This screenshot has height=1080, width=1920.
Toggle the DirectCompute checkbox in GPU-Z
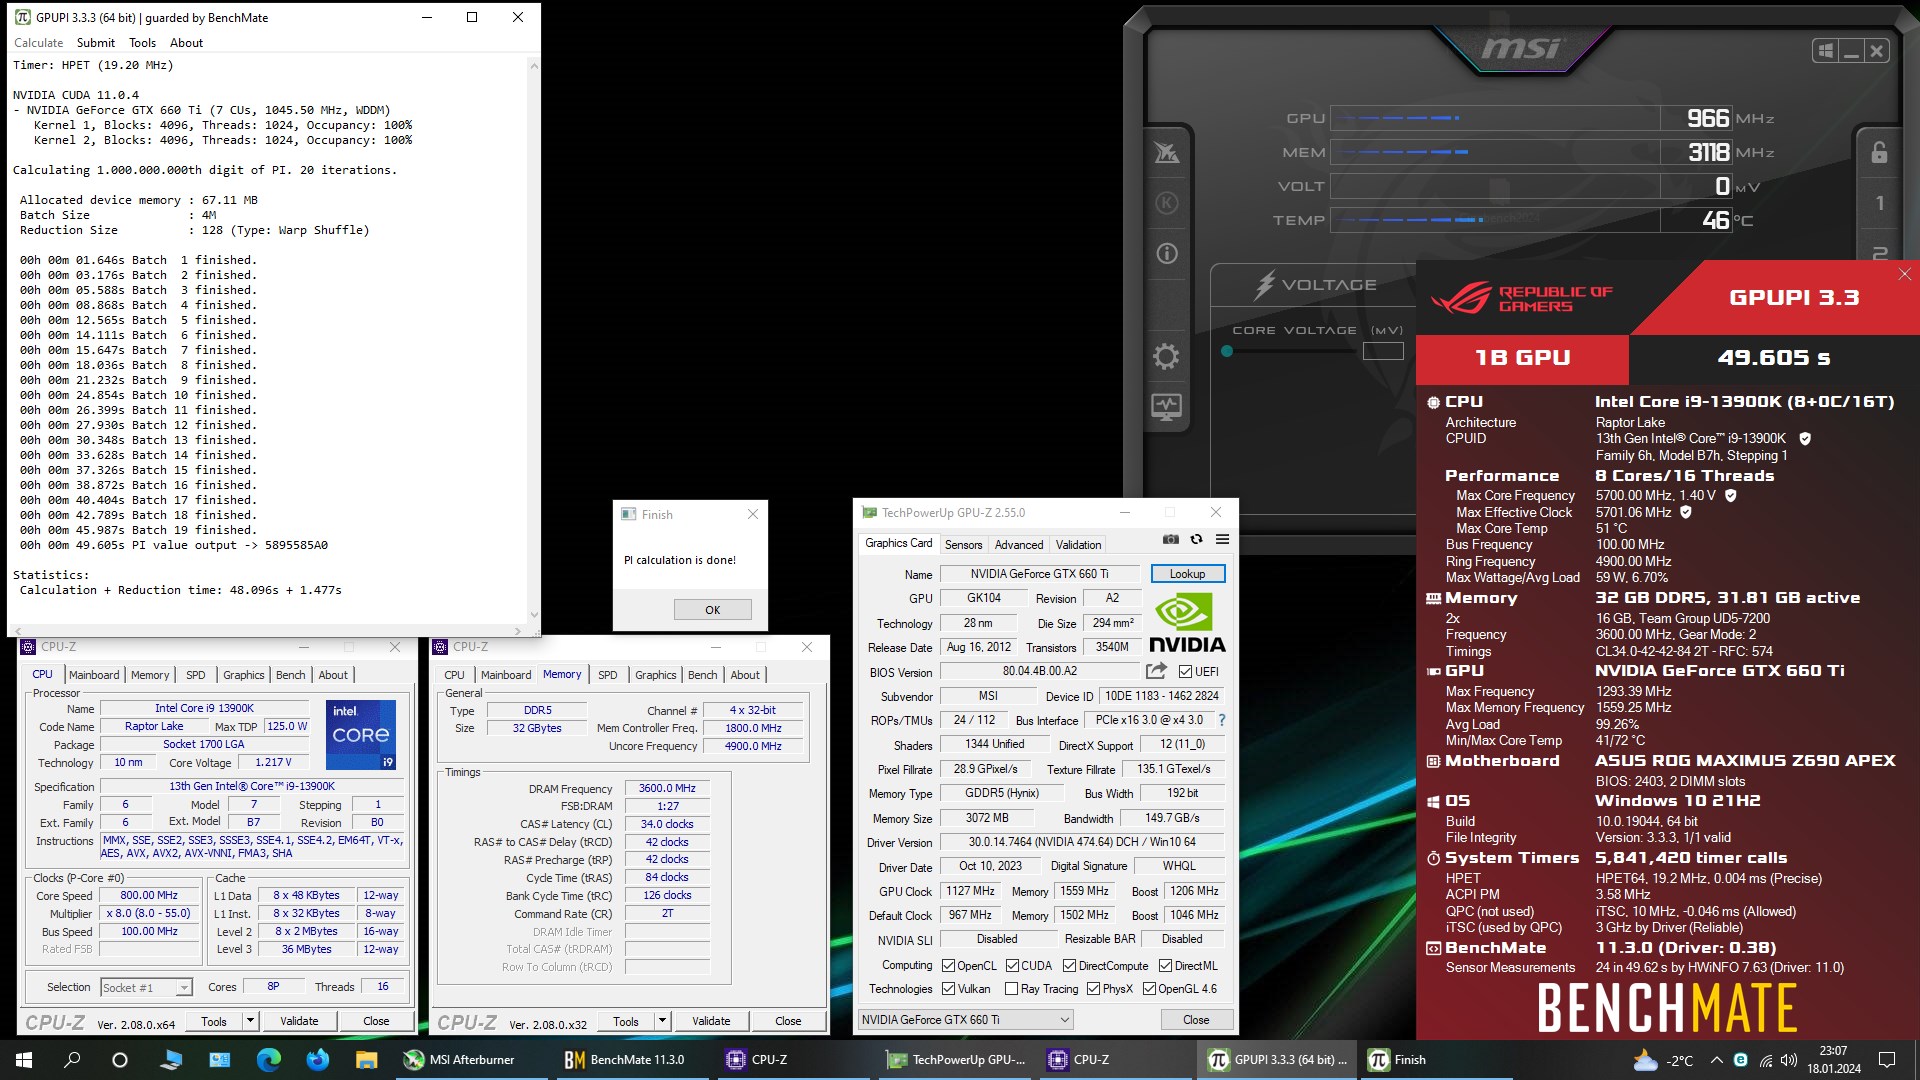pyautogui.click(x=1069, y=966)
